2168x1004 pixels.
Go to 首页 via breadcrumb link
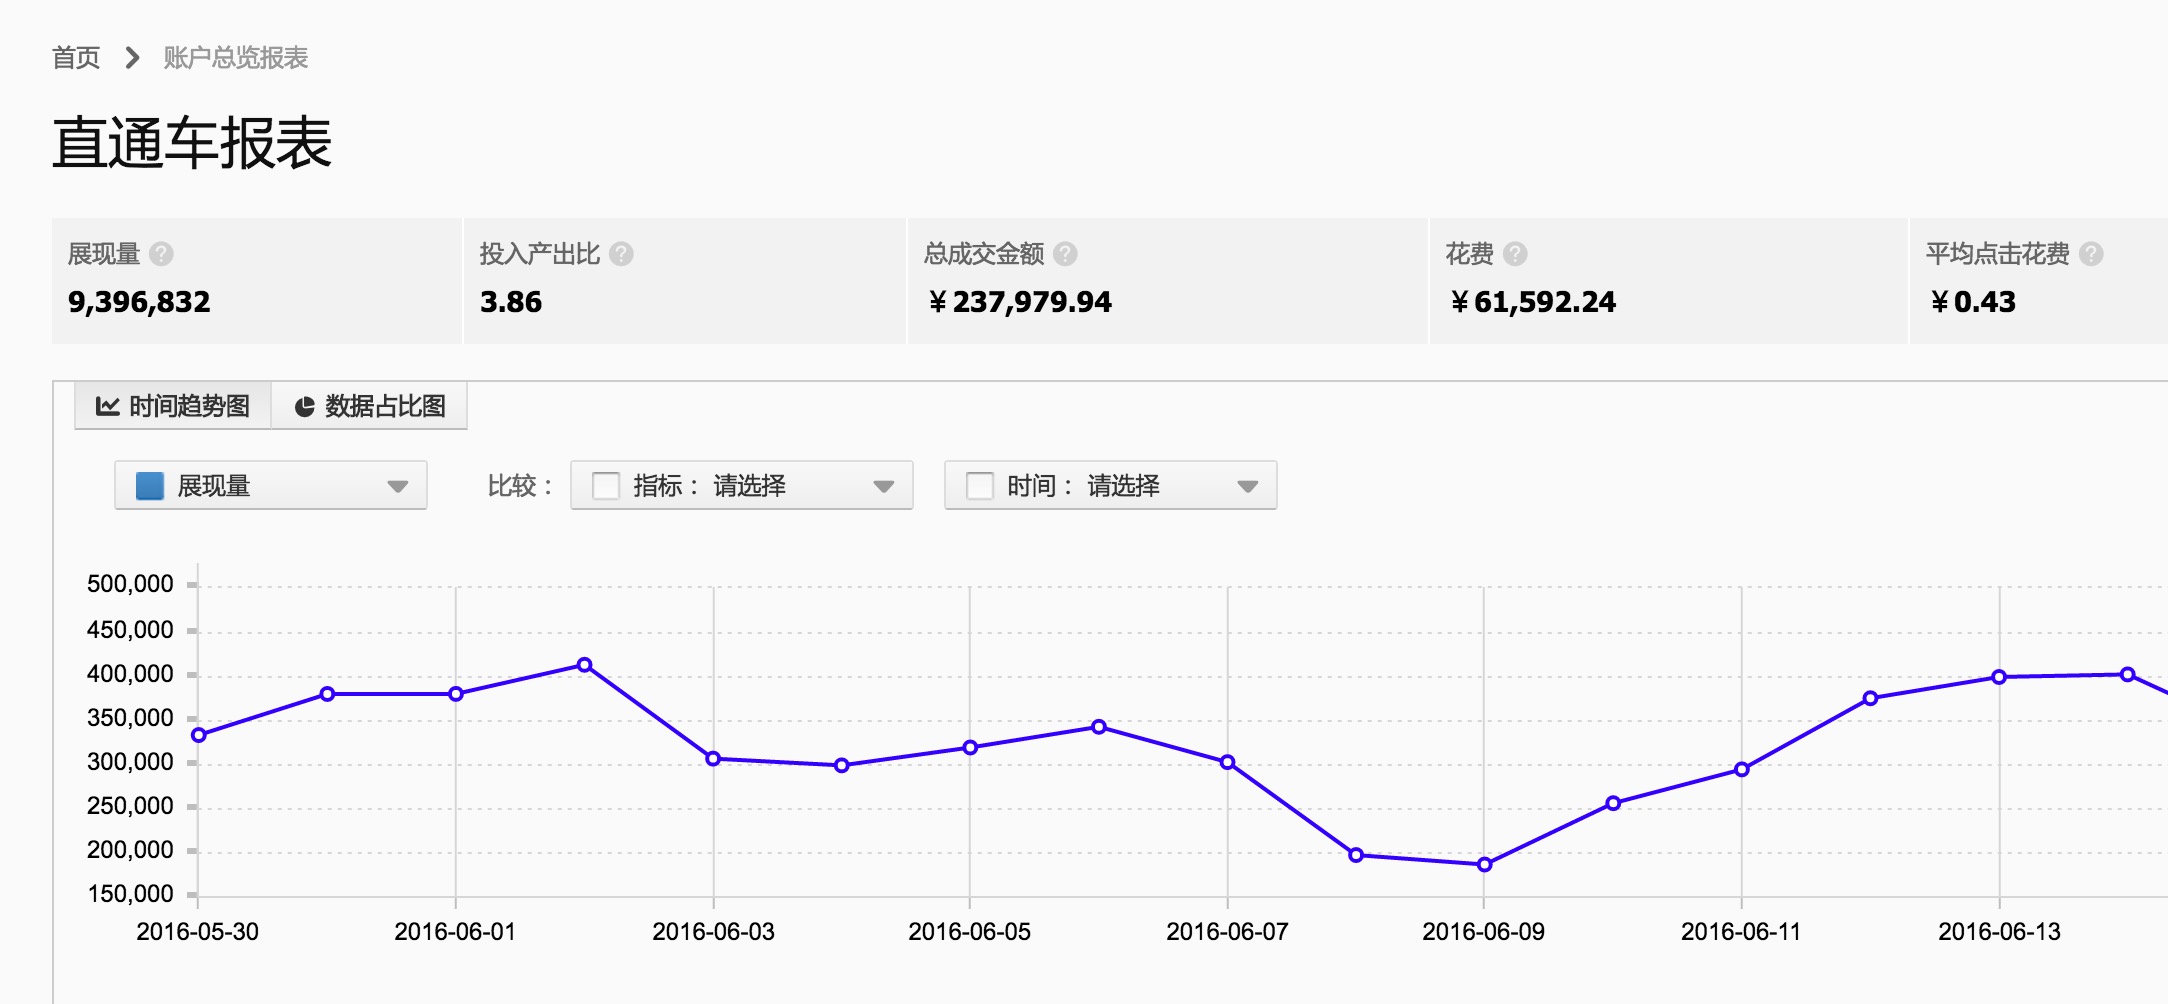click(76, 58)
